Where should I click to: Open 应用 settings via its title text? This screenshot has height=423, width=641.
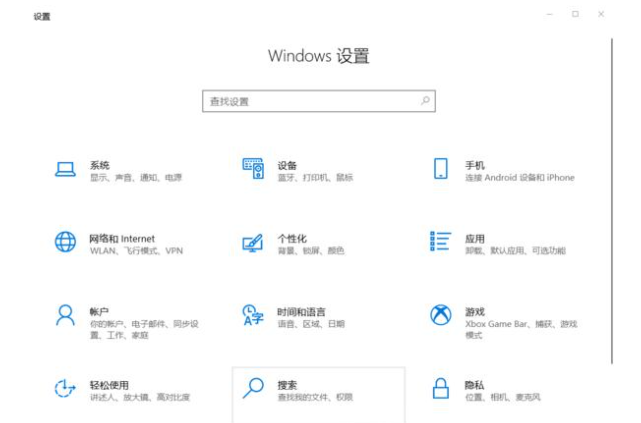pos(474,239)
